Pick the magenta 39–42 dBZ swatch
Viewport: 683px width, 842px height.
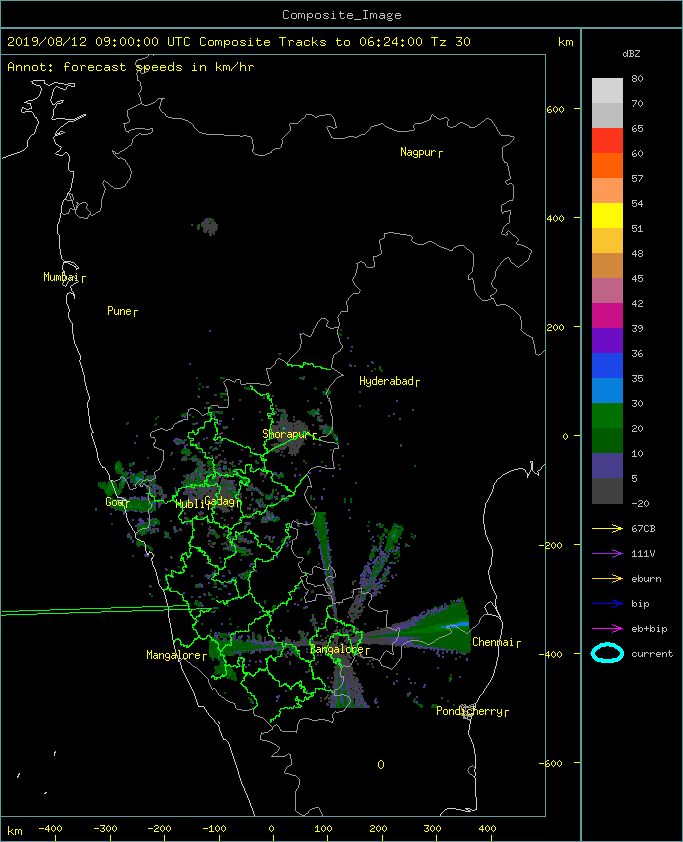pos(607,315)
